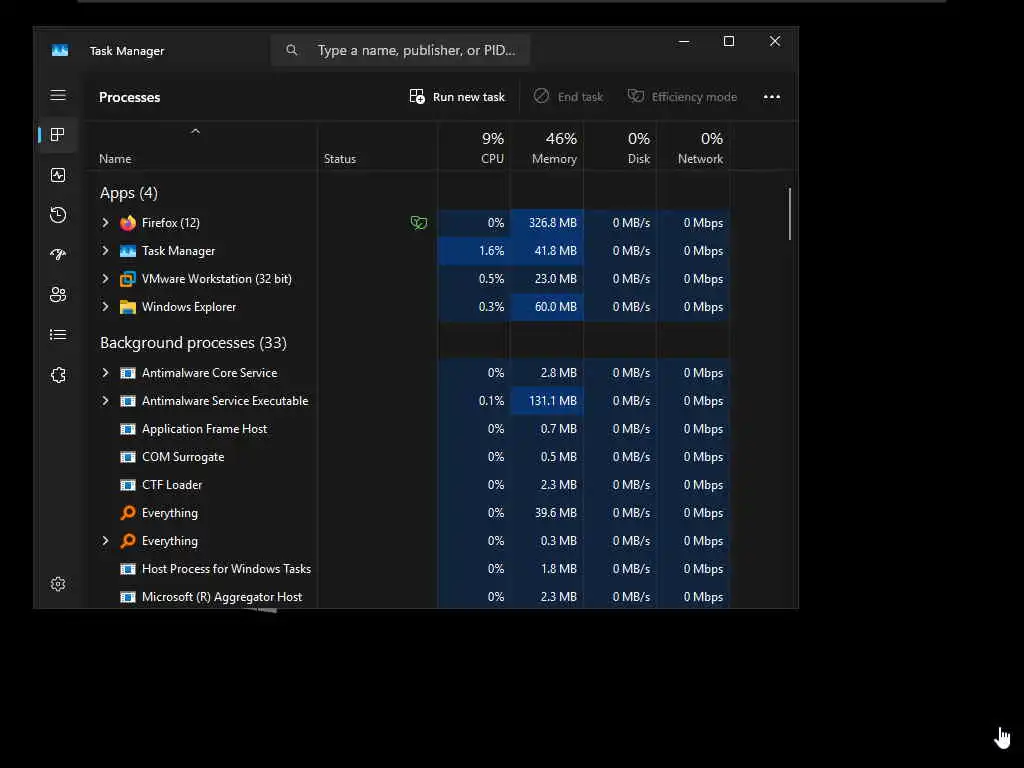Expand the Firefox (12) process group
Screen dimensions: 1024x768
point(105,223)
